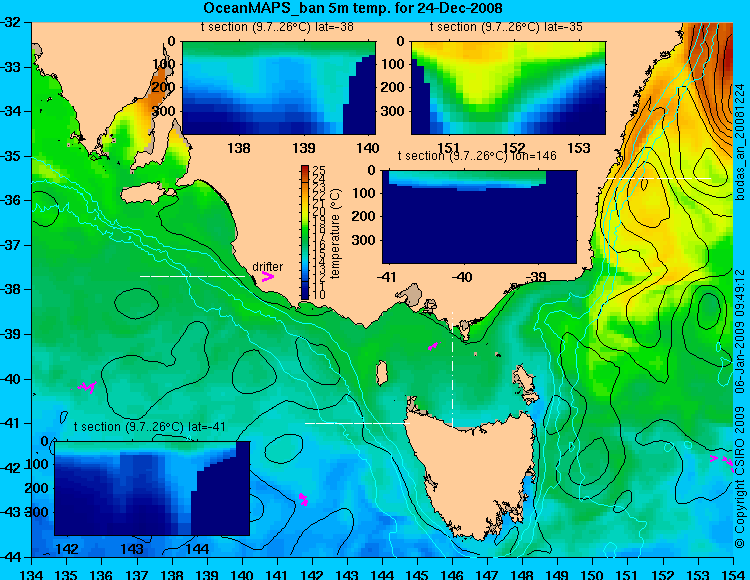Click the '25' tick on the color bar
Viewport: 750px width, 580px height.
(x=319, y=170)
